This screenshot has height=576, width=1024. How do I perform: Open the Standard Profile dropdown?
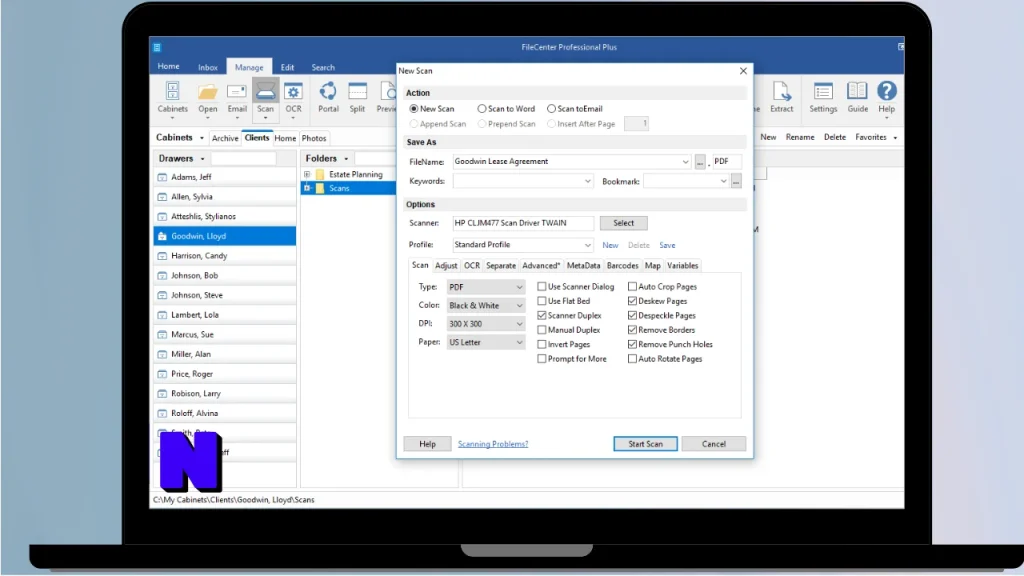coord(522,245)
